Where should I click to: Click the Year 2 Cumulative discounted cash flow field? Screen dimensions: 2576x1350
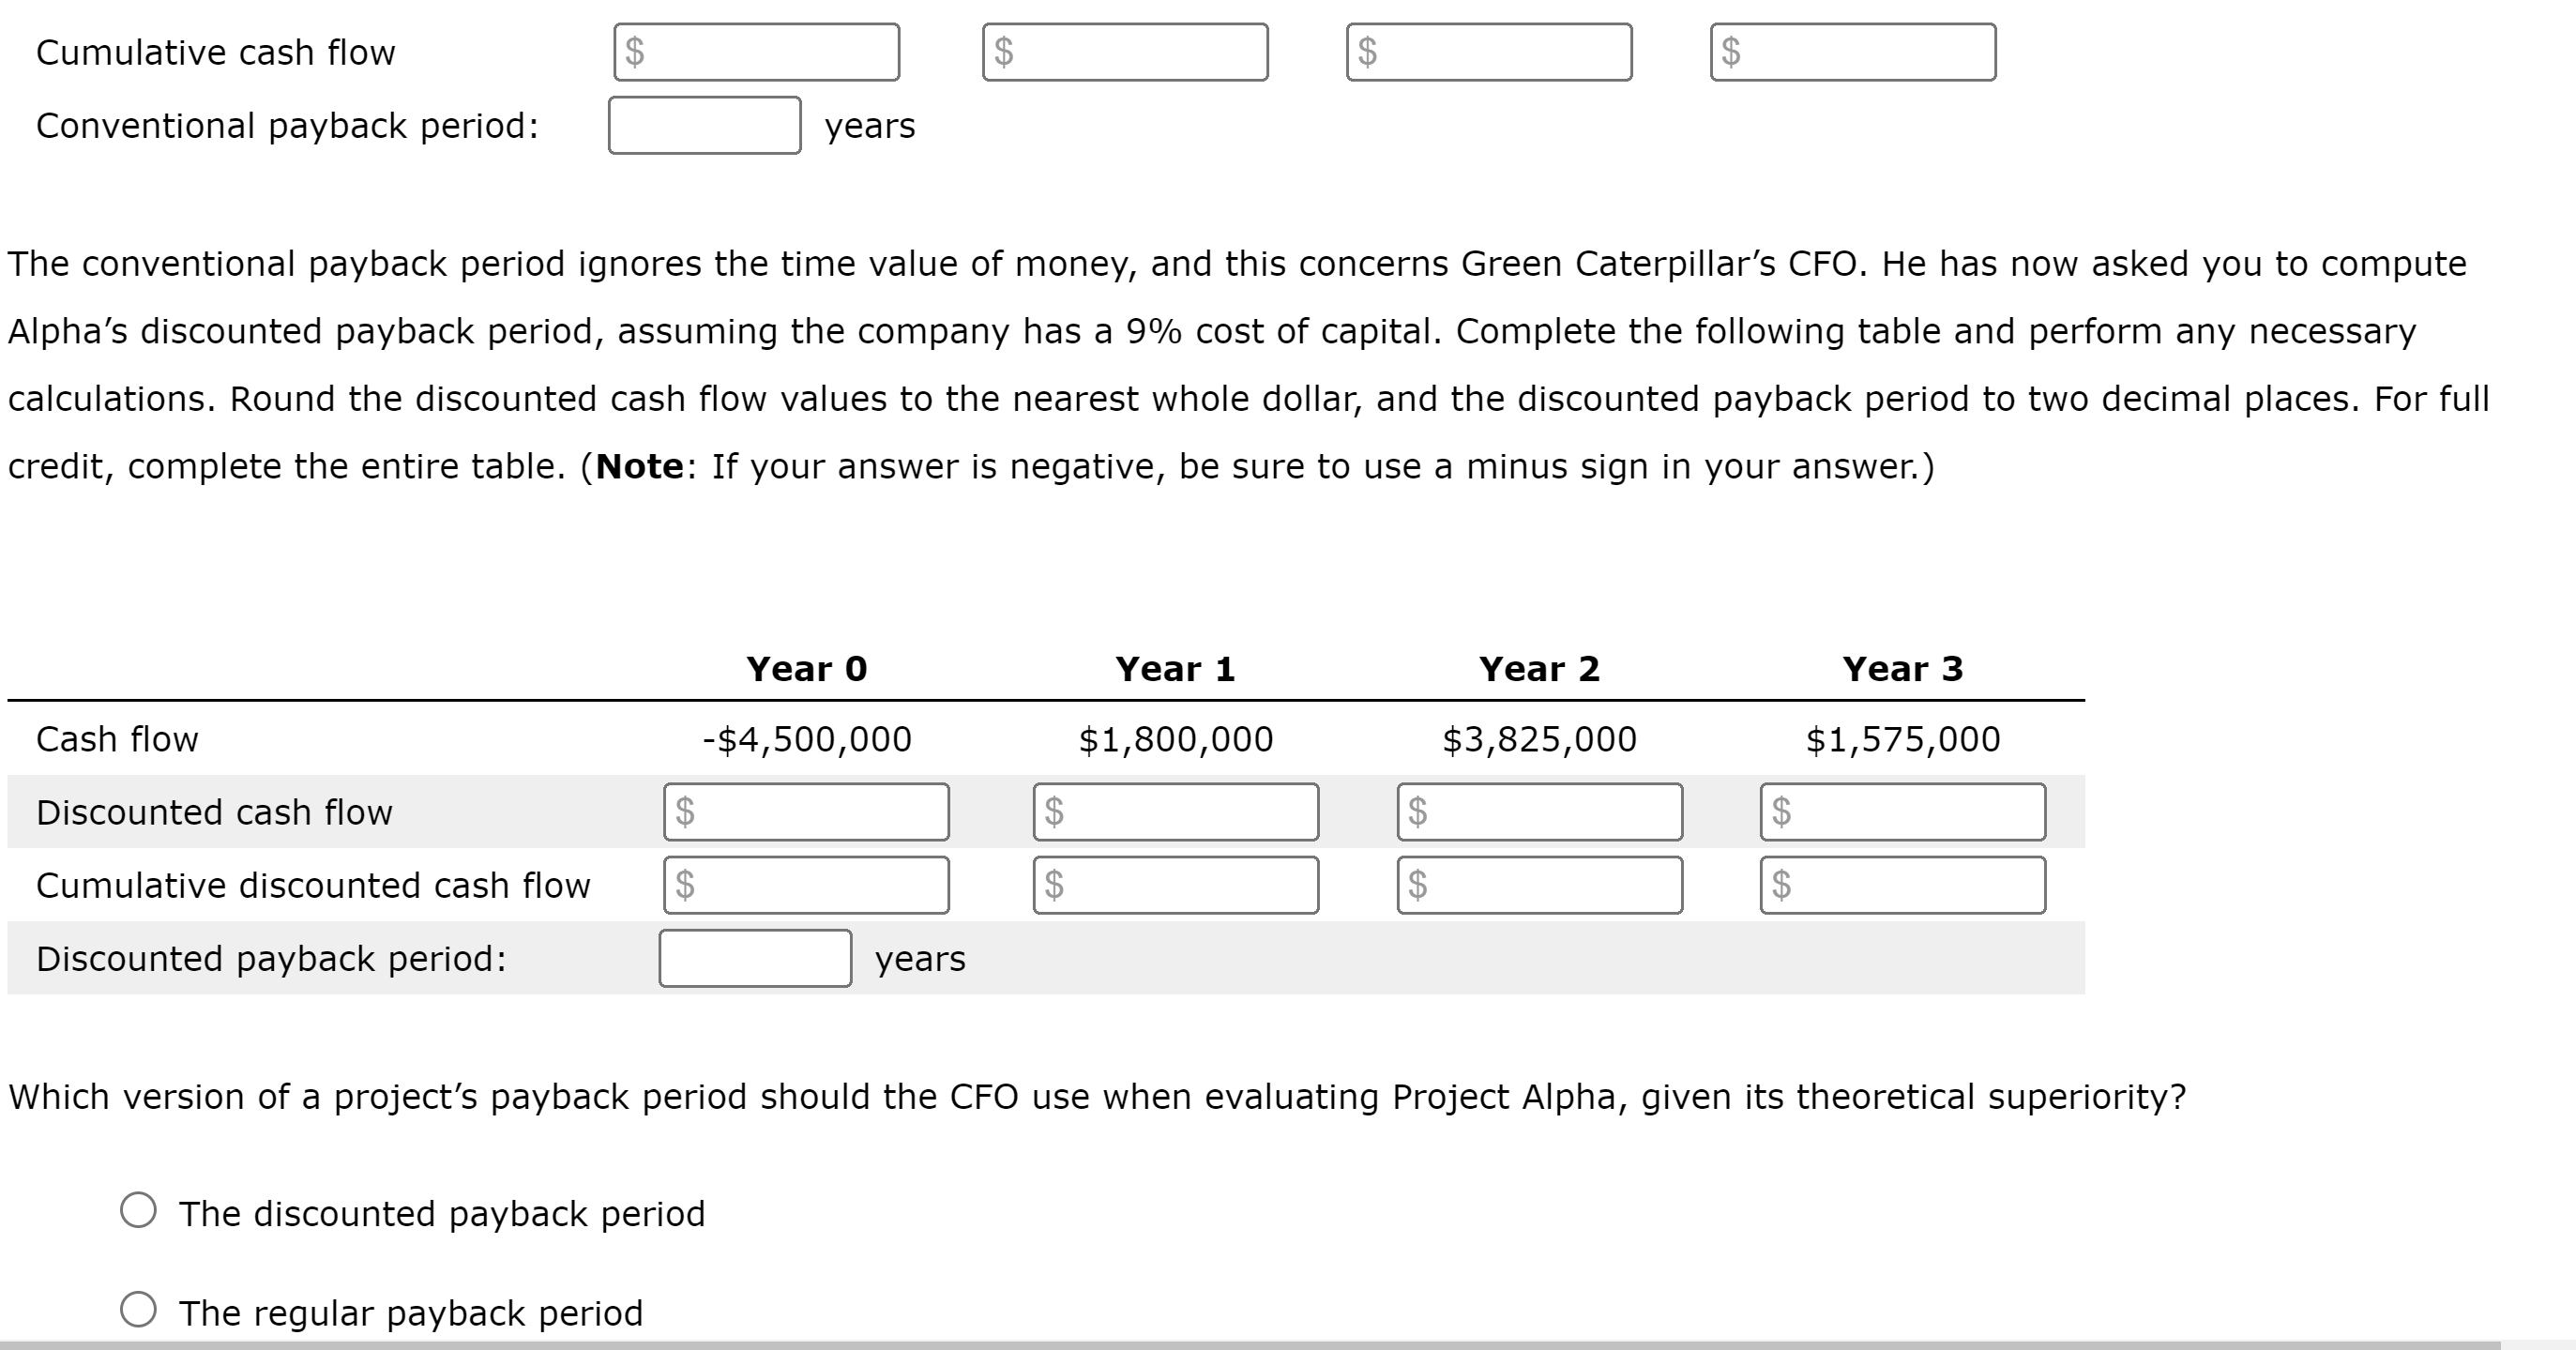point(1540,885)
